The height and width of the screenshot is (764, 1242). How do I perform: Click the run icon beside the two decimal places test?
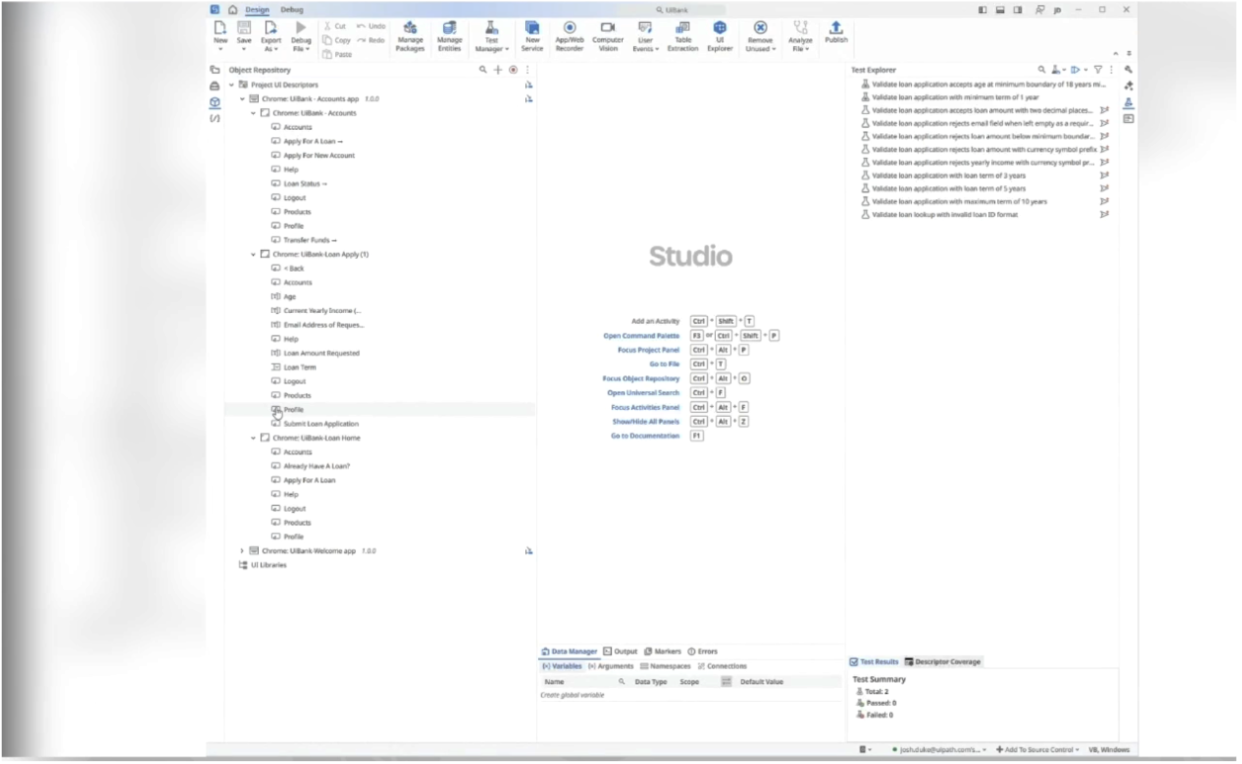point(1104,110)
